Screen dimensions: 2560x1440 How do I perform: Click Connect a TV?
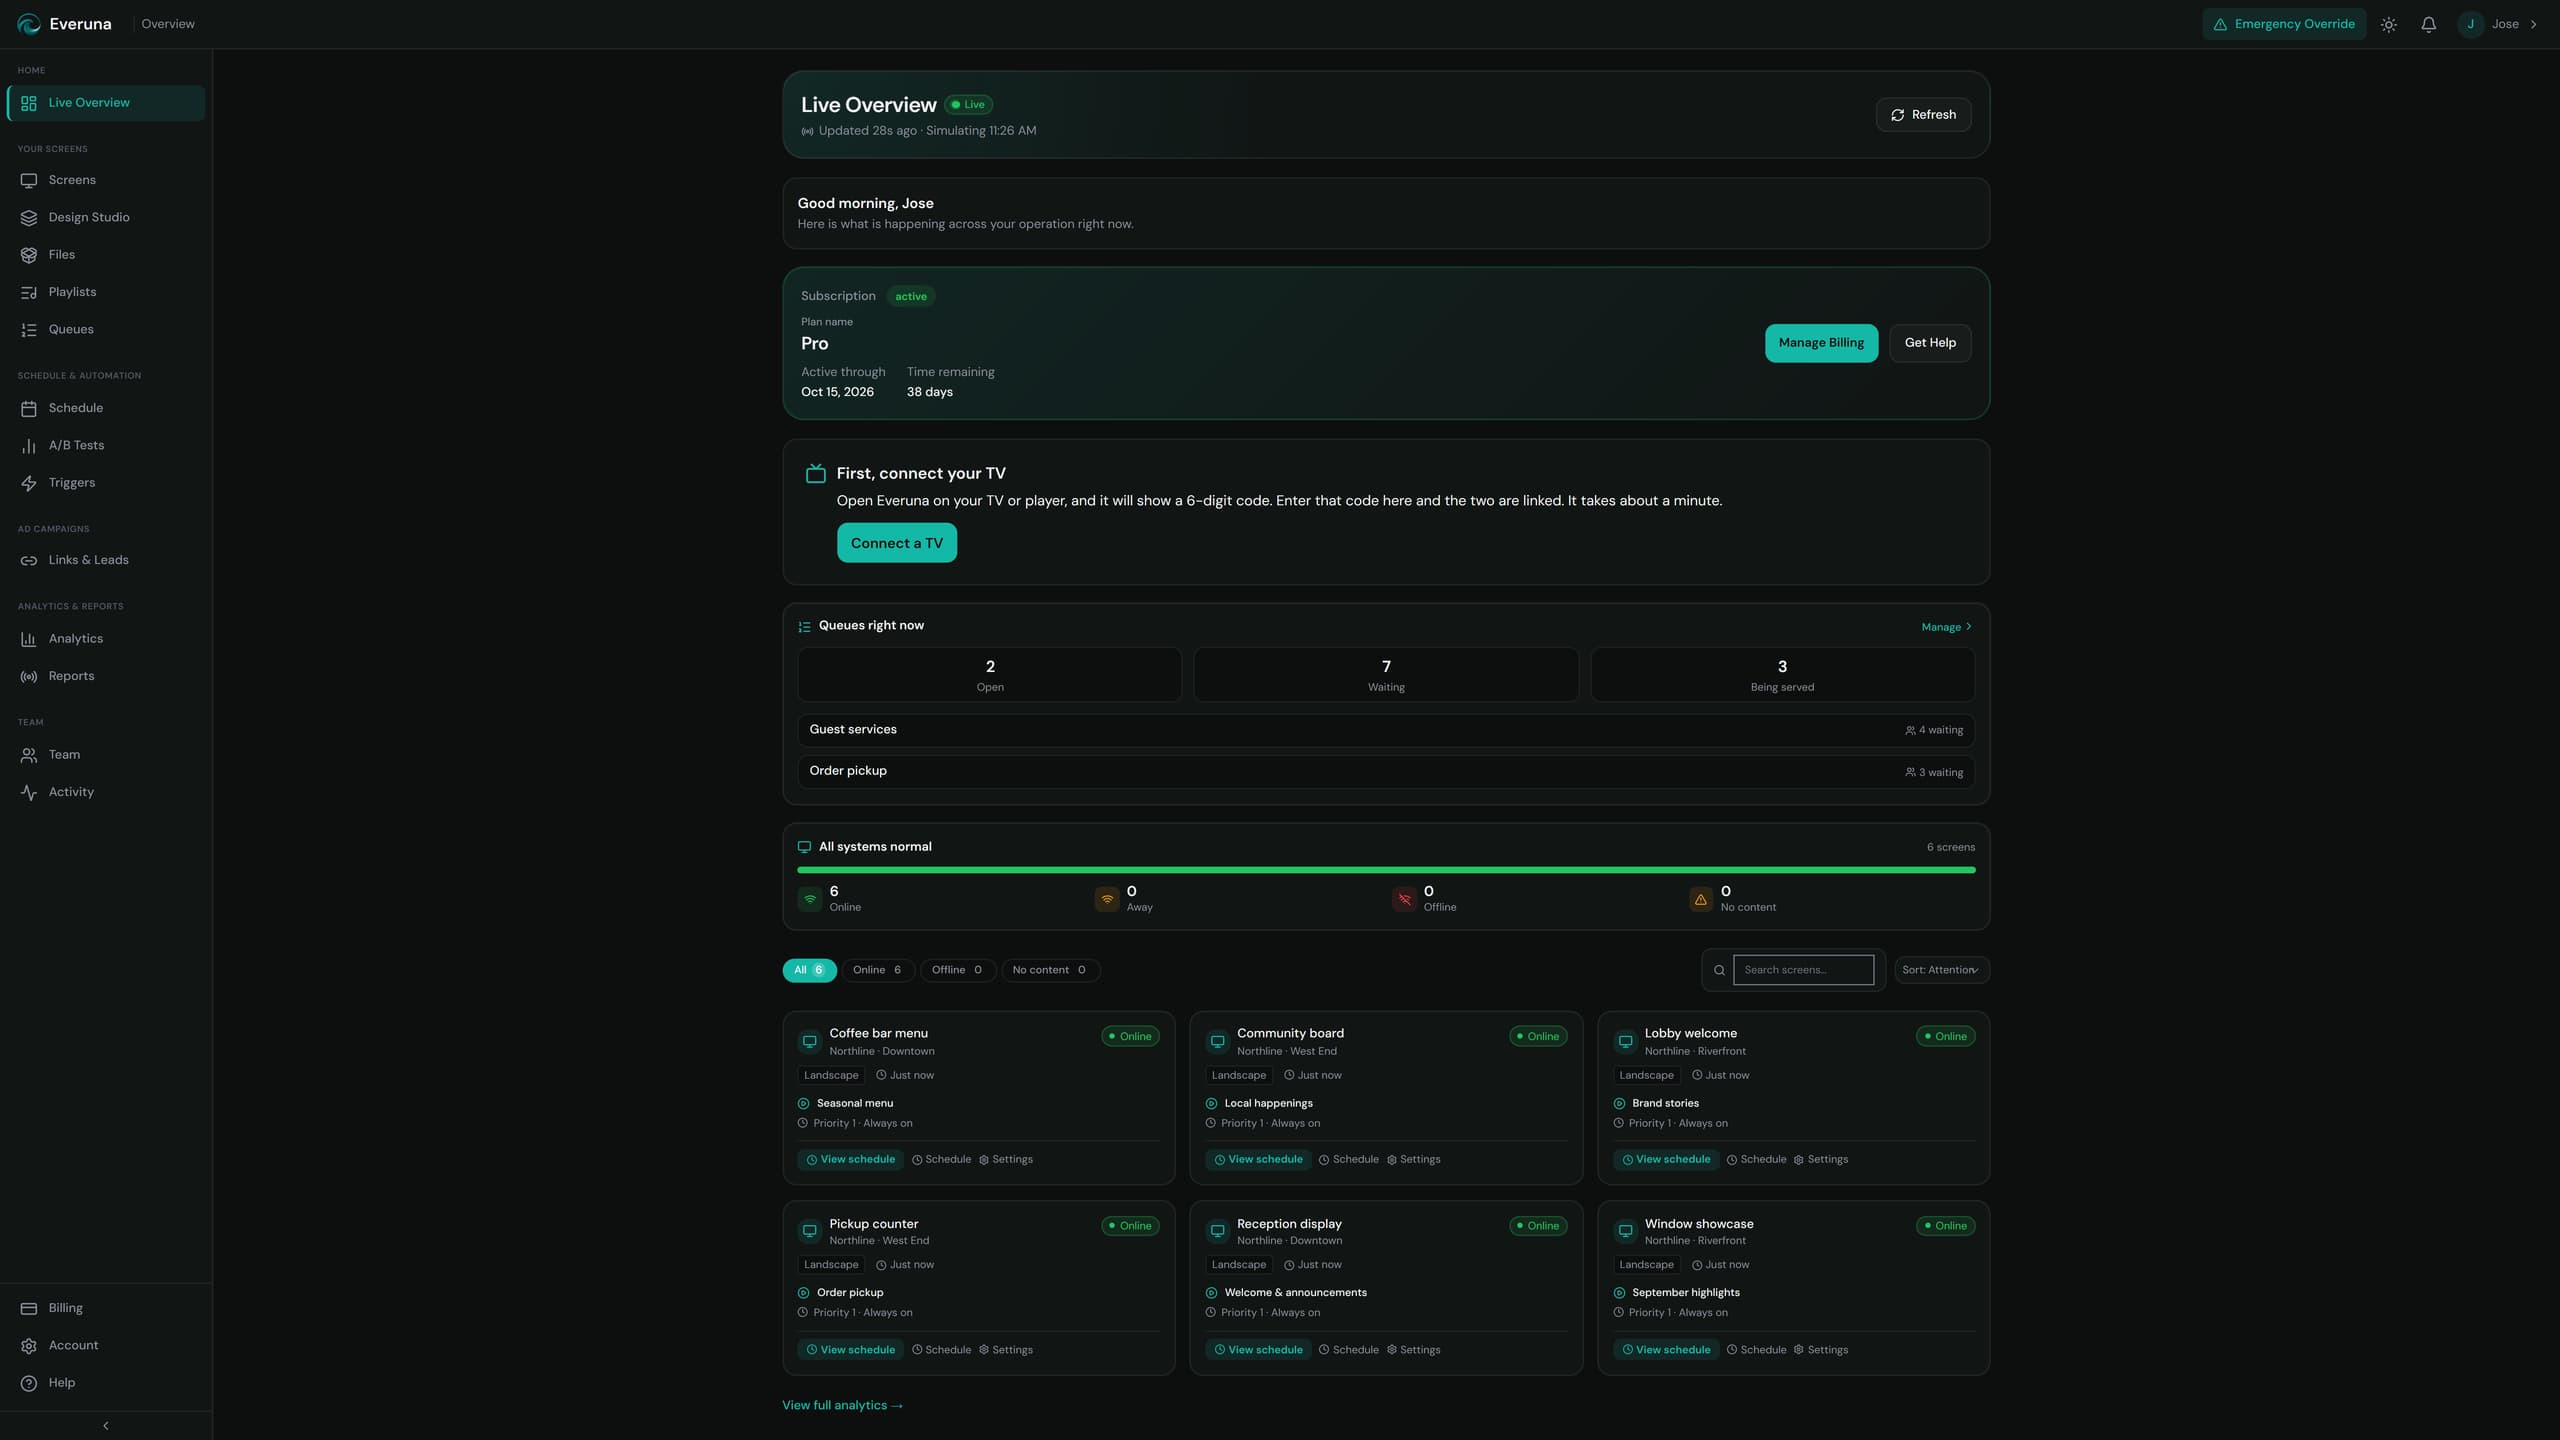click(896, 543)
